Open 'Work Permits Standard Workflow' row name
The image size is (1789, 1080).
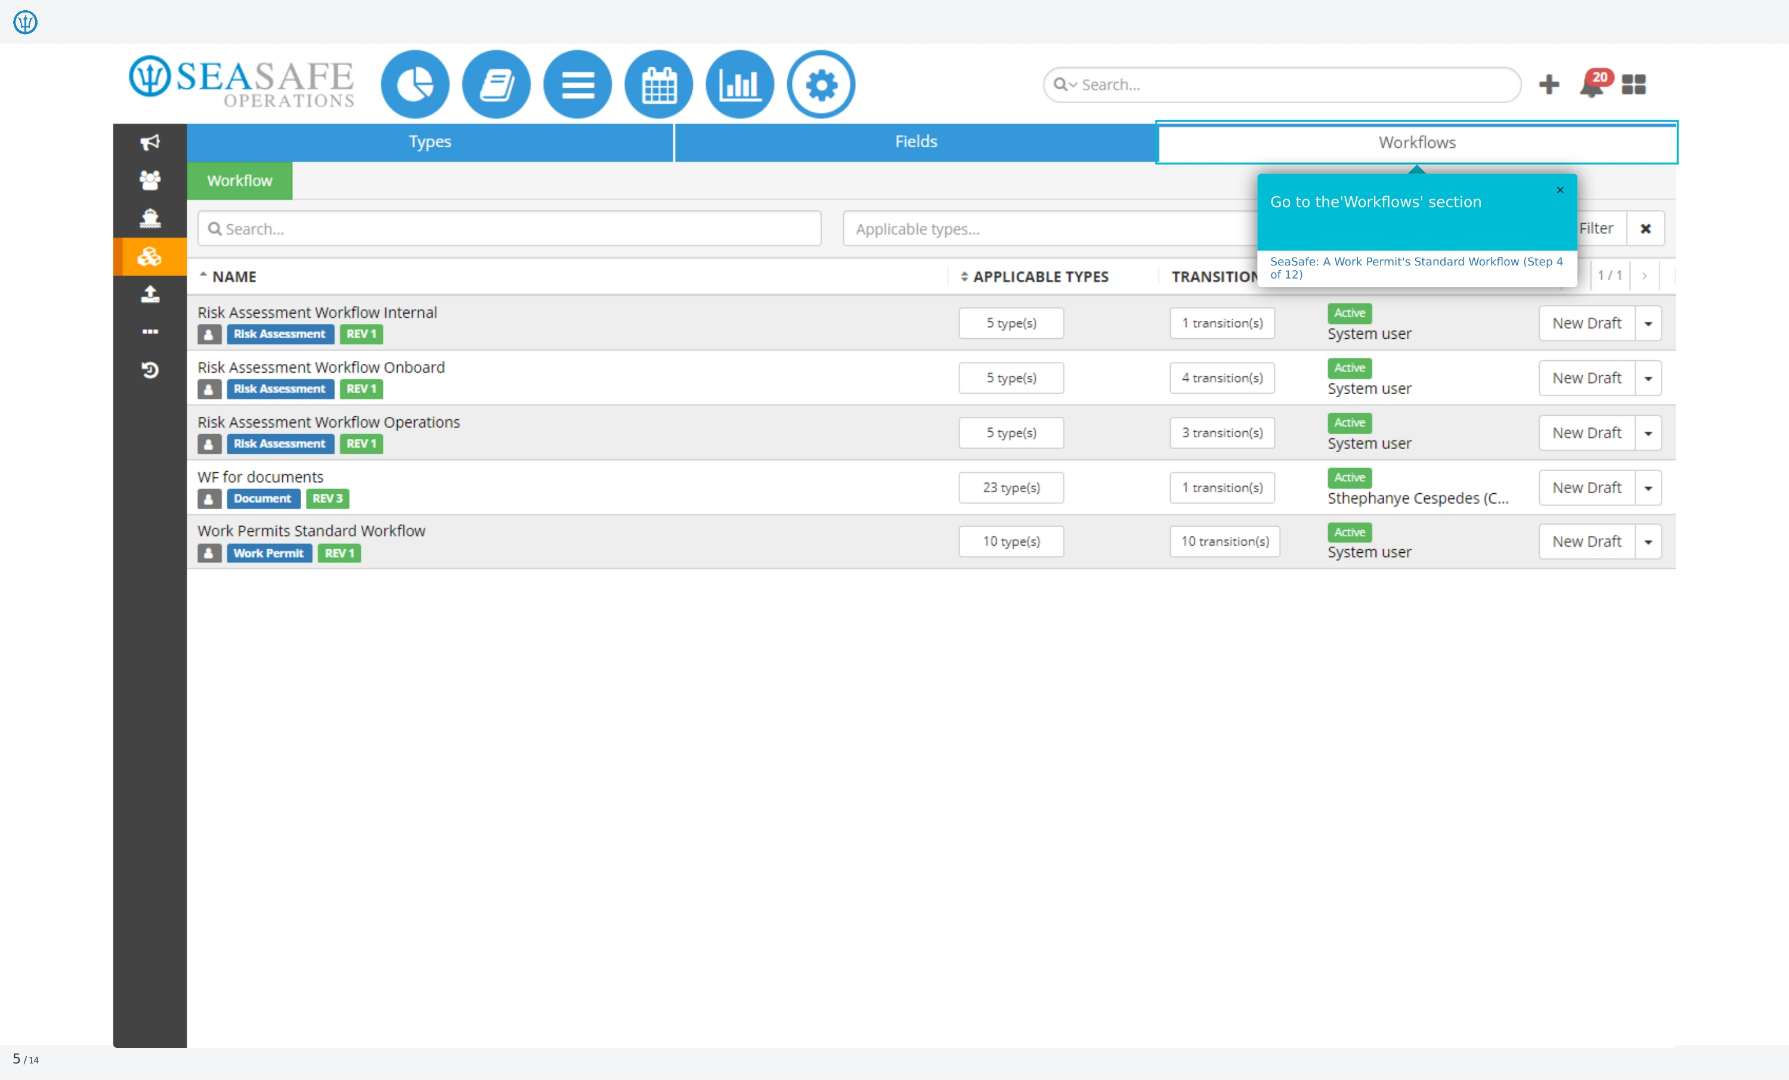click(x=311, y=531)
